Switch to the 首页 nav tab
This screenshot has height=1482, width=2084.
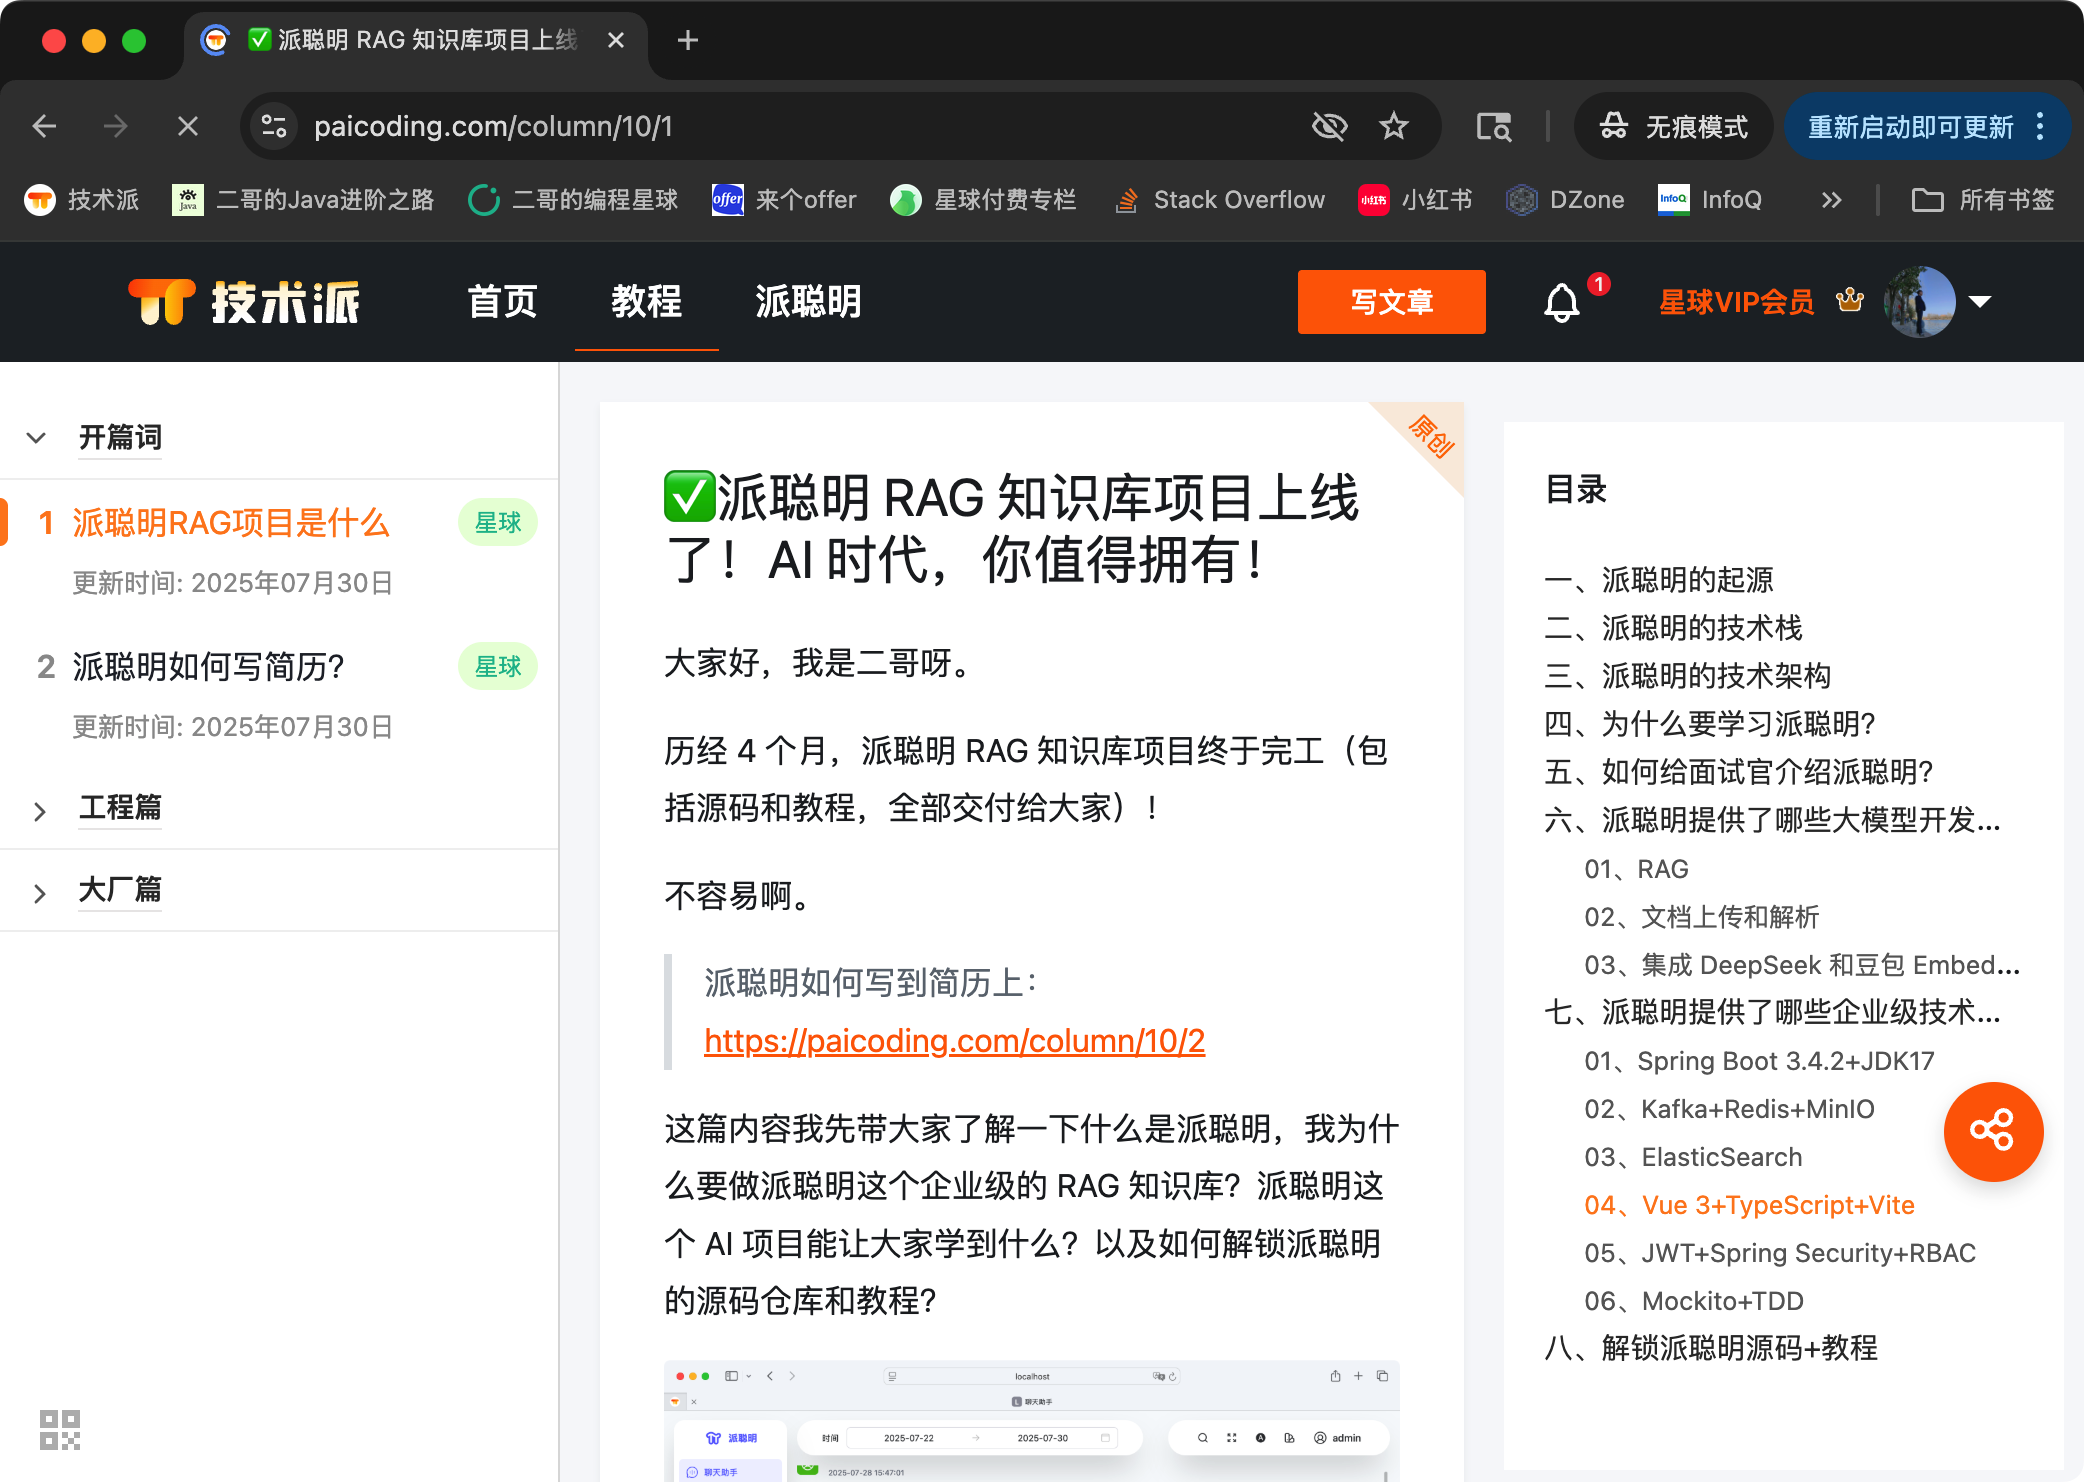[x=502, y=301]
